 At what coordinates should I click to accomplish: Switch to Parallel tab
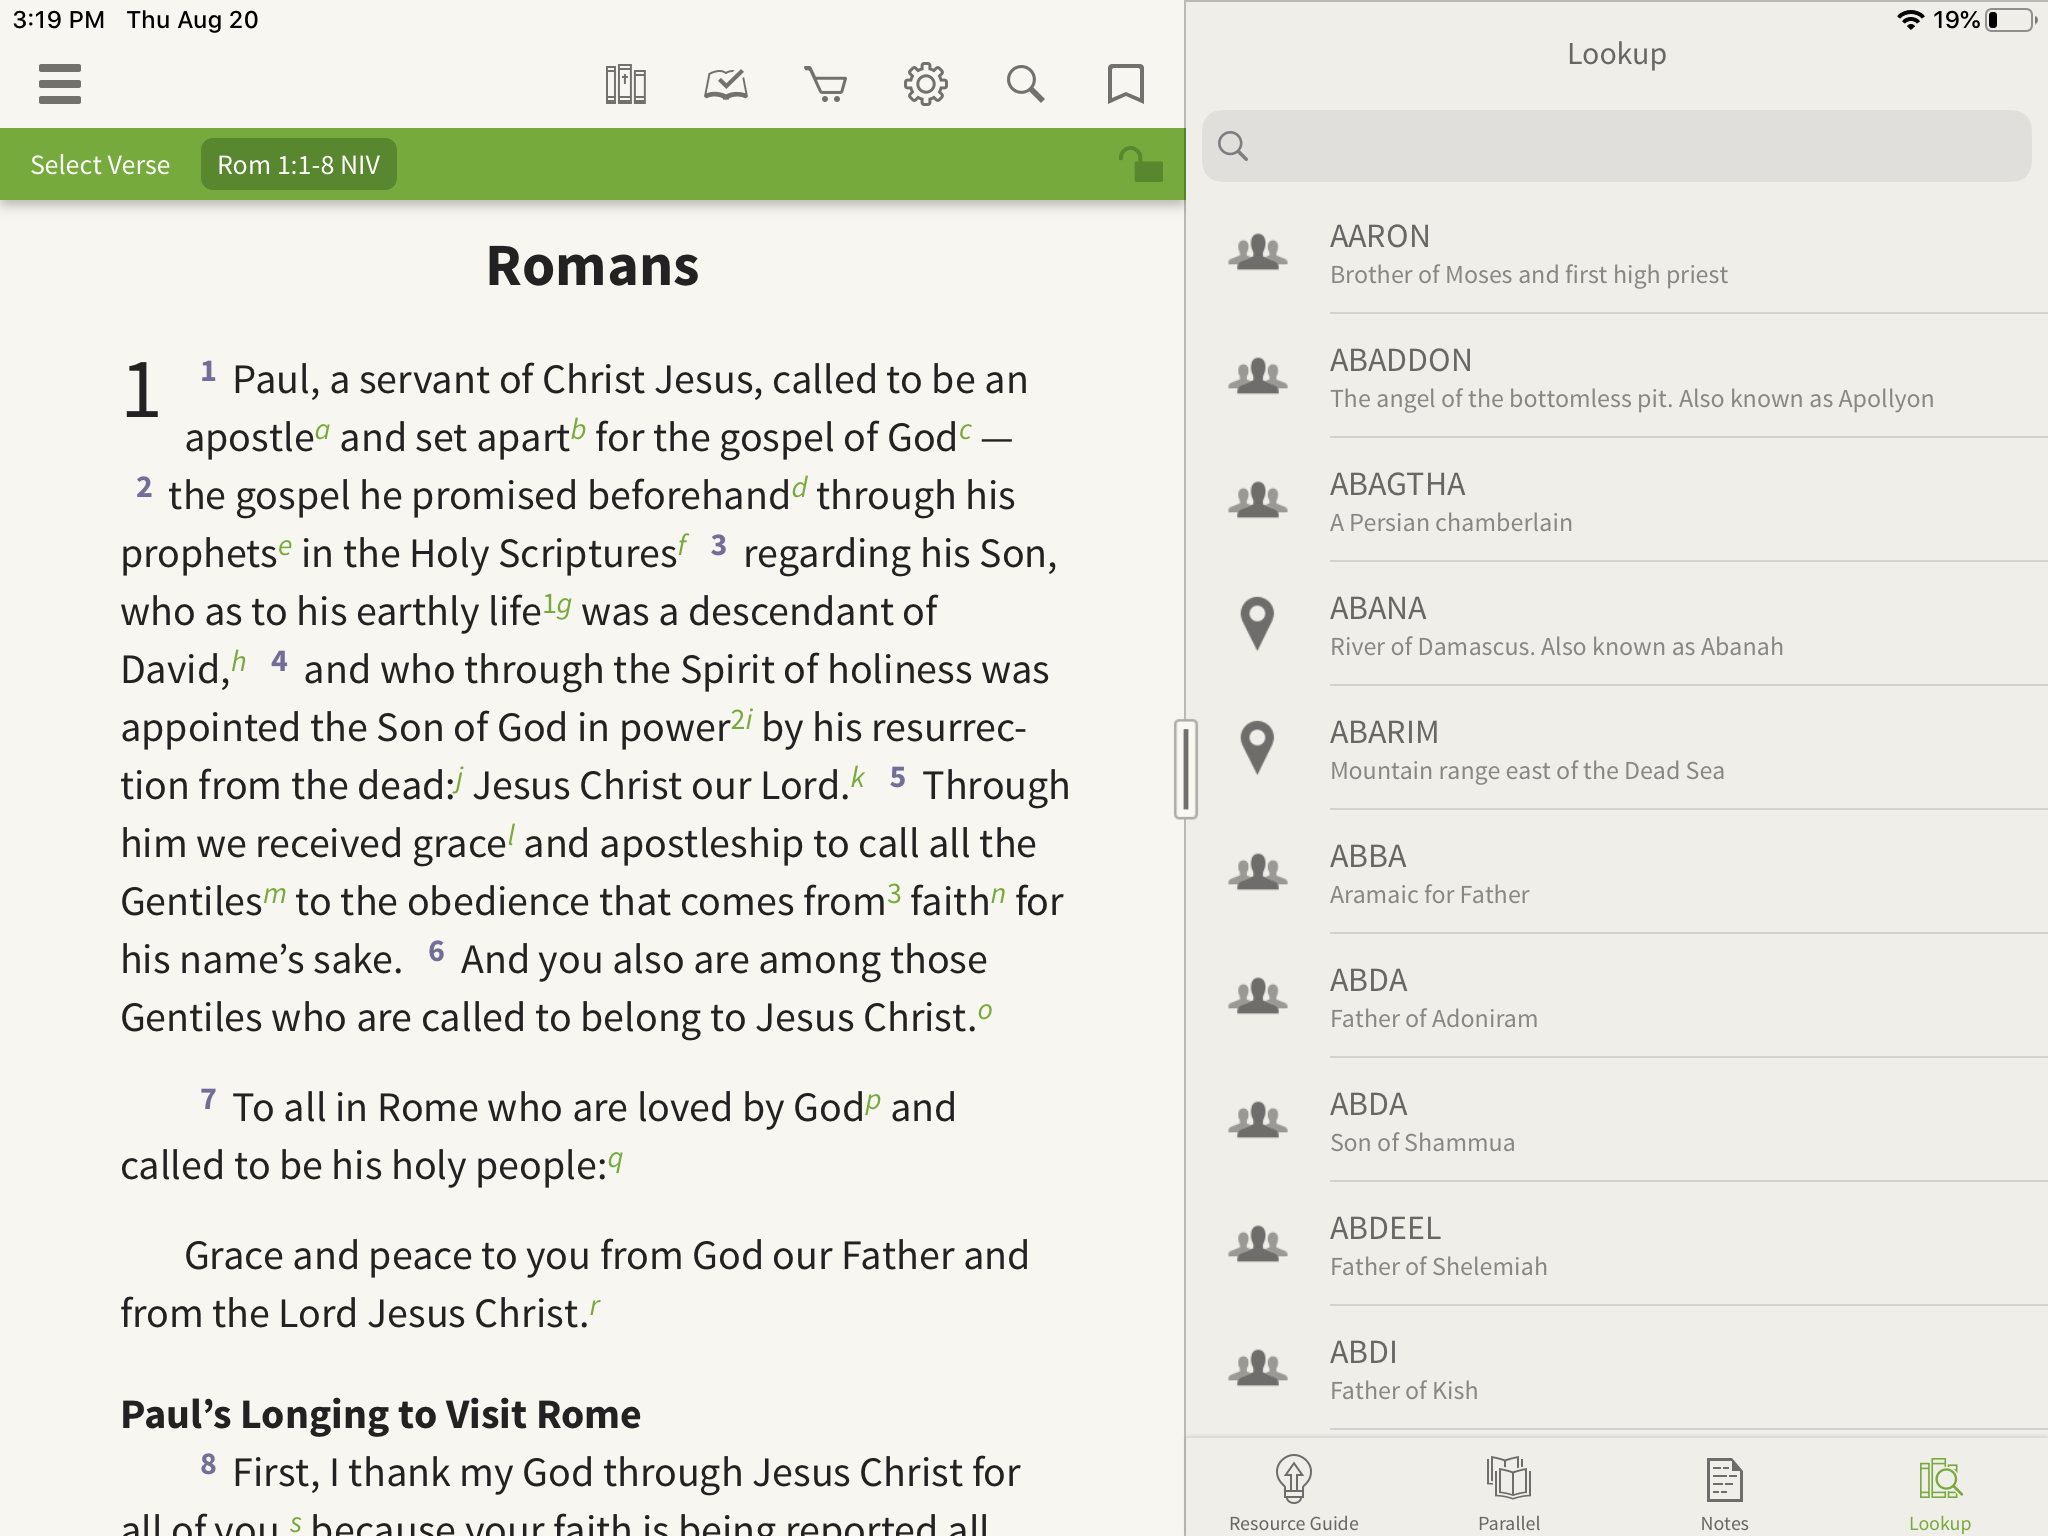tap(1509, 1494)
